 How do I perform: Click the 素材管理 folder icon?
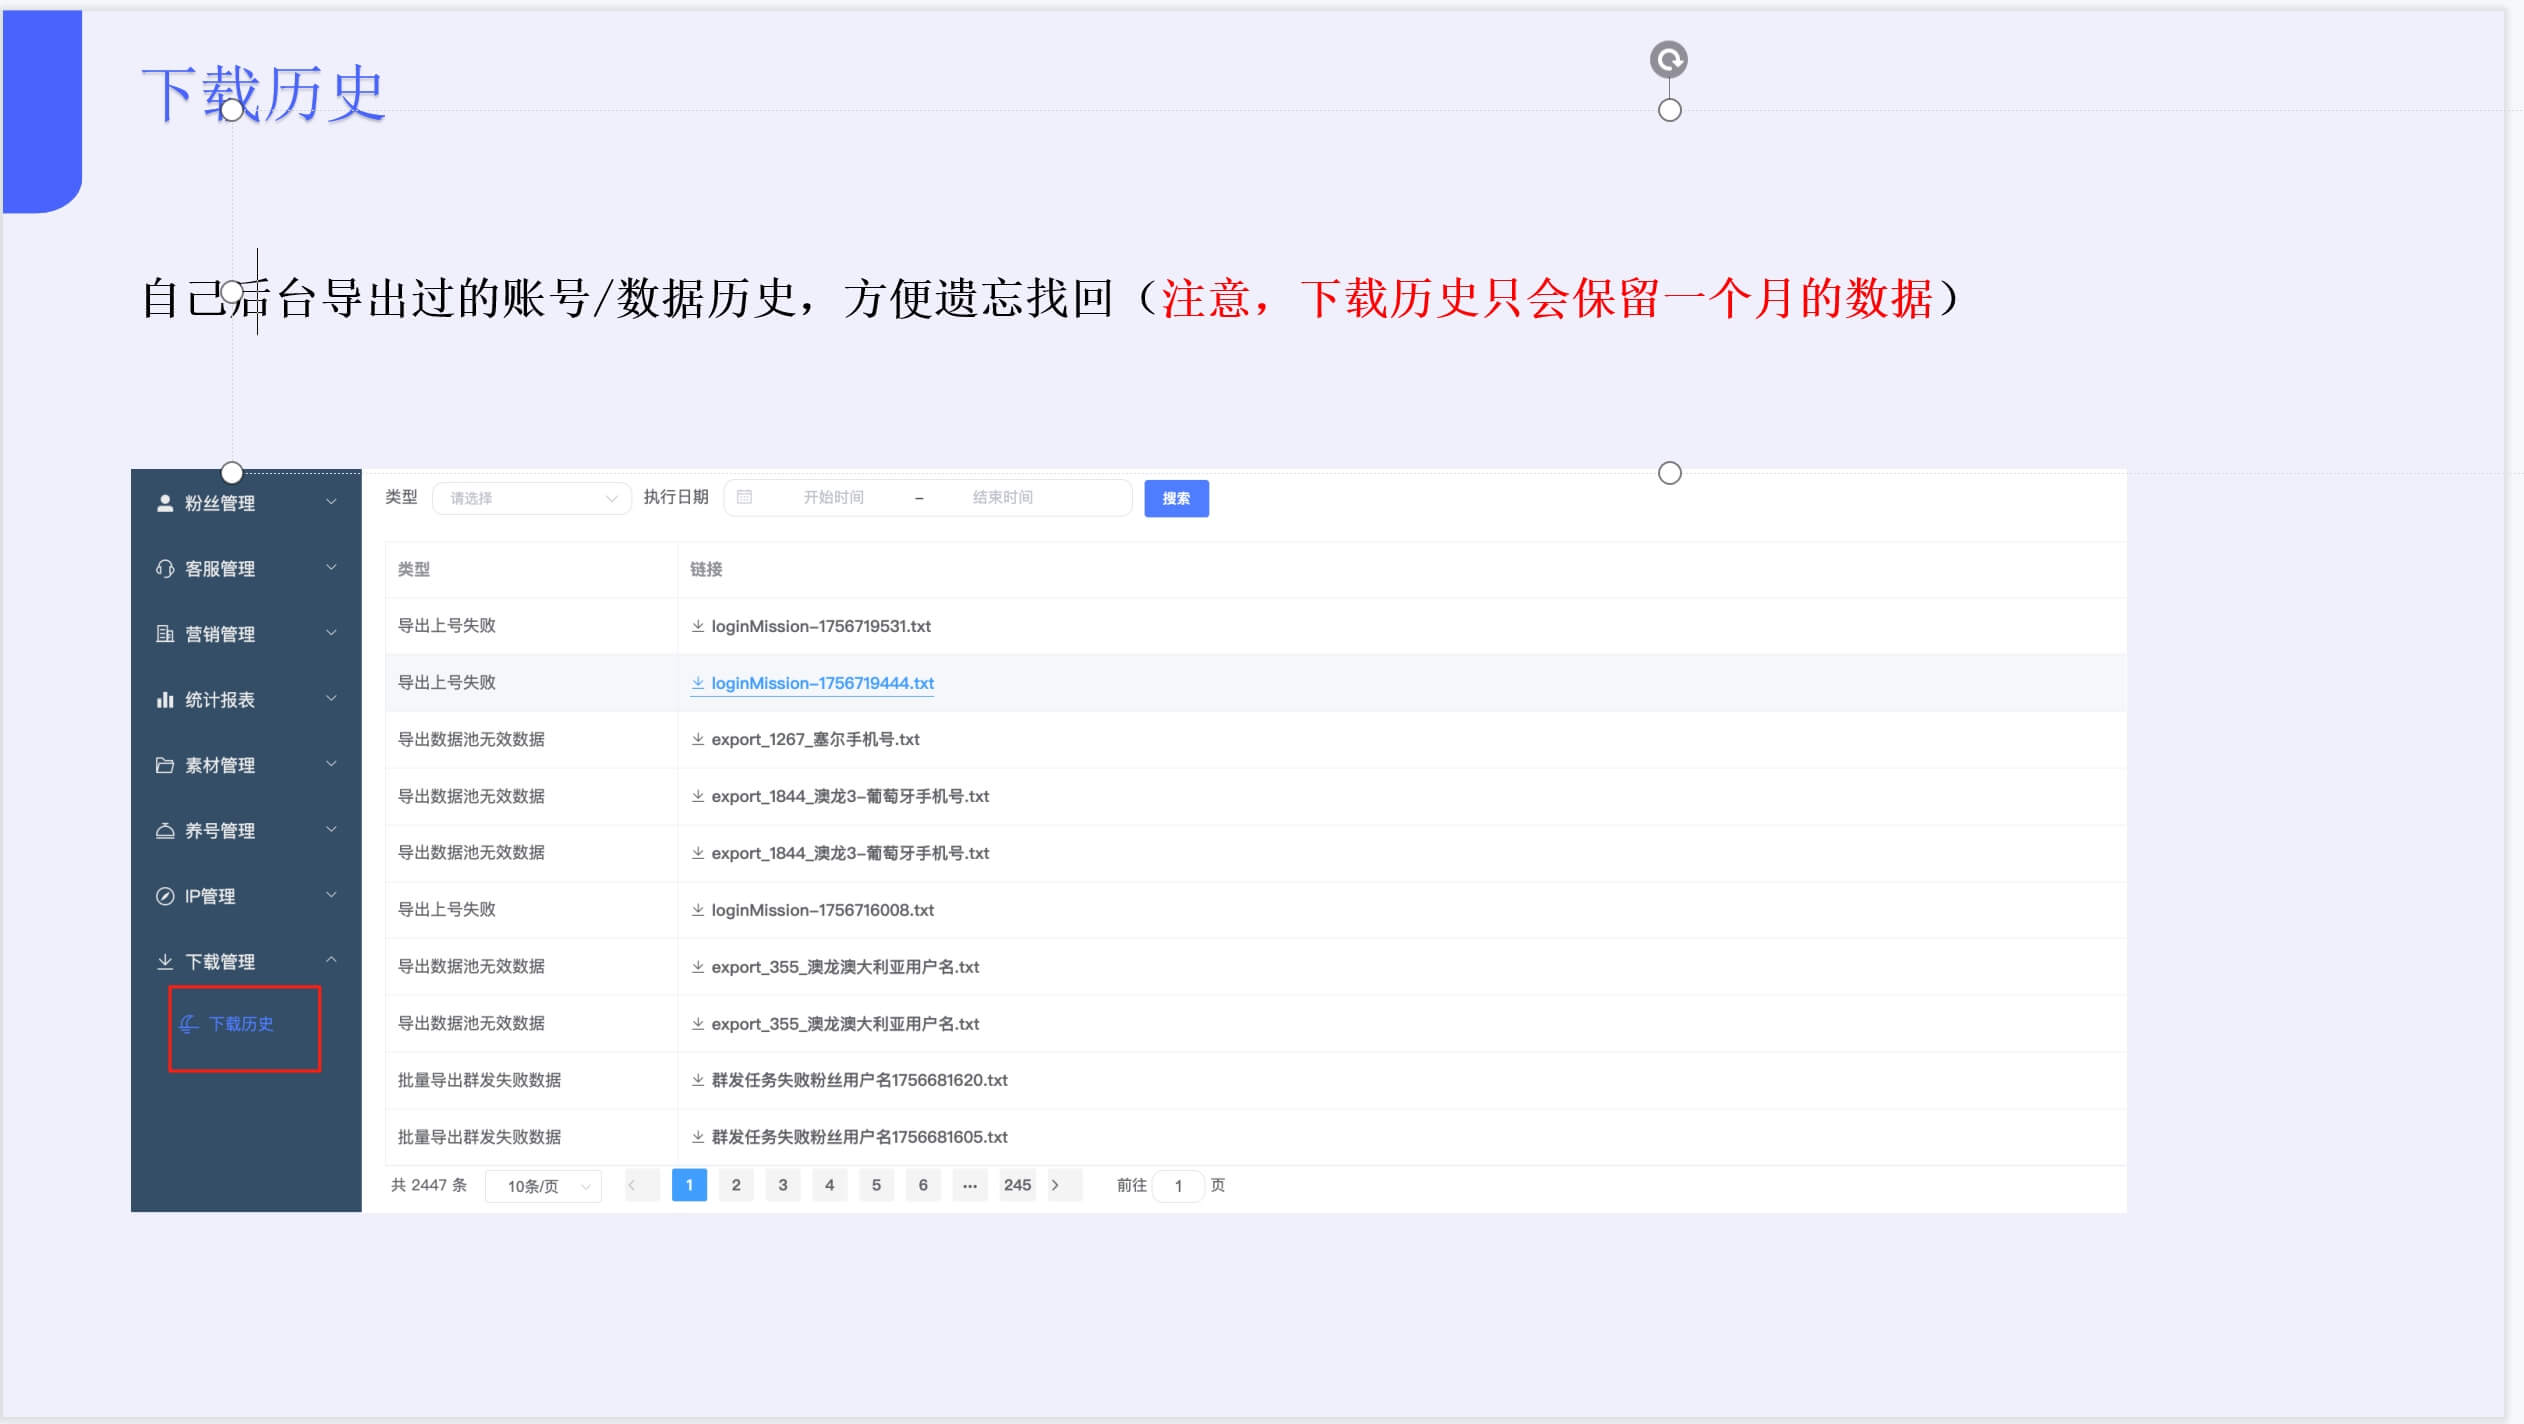[165, 765]
